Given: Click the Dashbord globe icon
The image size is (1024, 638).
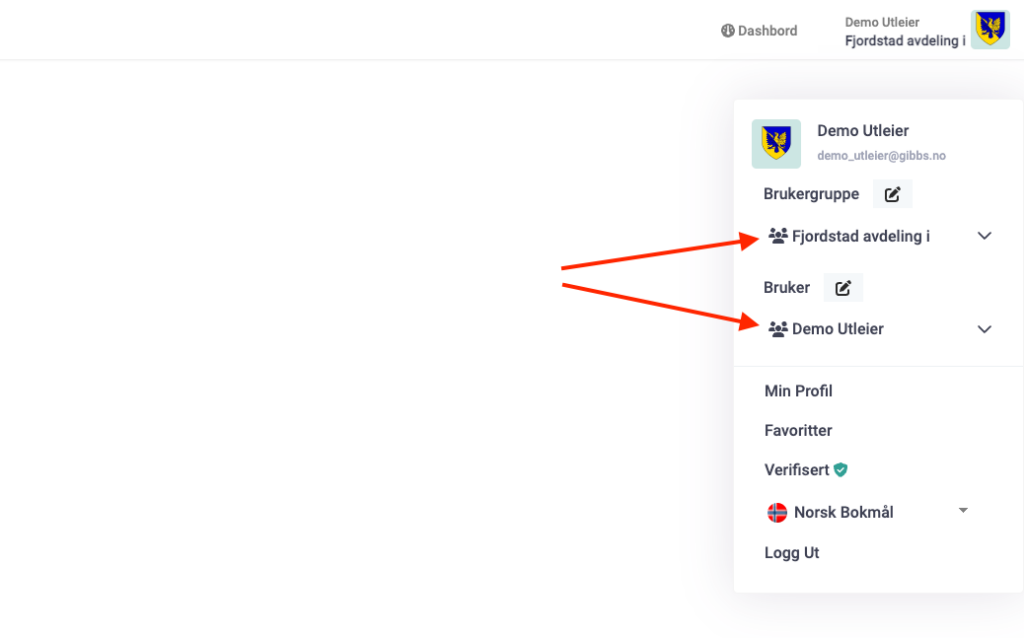Looking at the screenshot, I should tap(727, 31).
